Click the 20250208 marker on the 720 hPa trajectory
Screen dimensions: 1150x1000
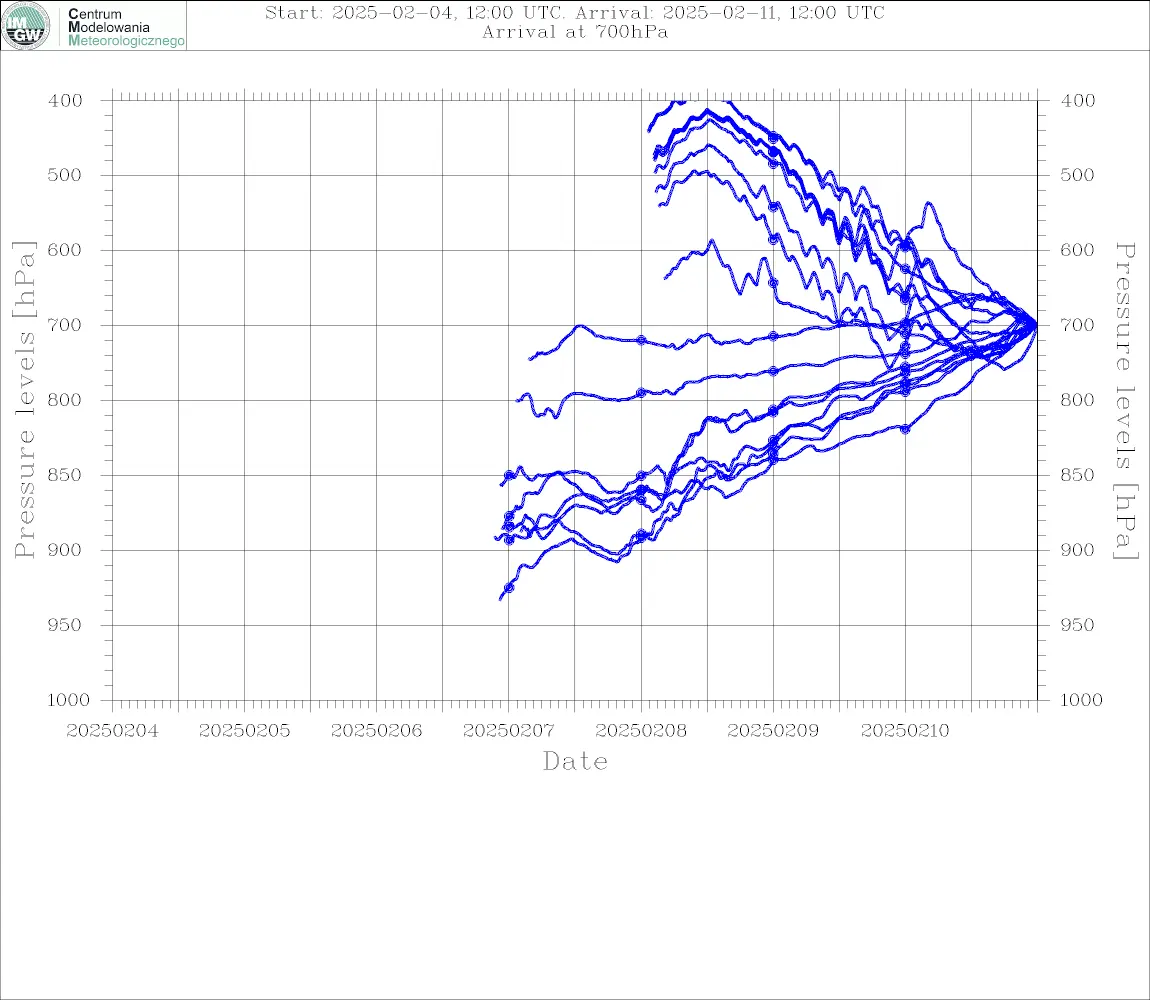[x=641, y=340]
